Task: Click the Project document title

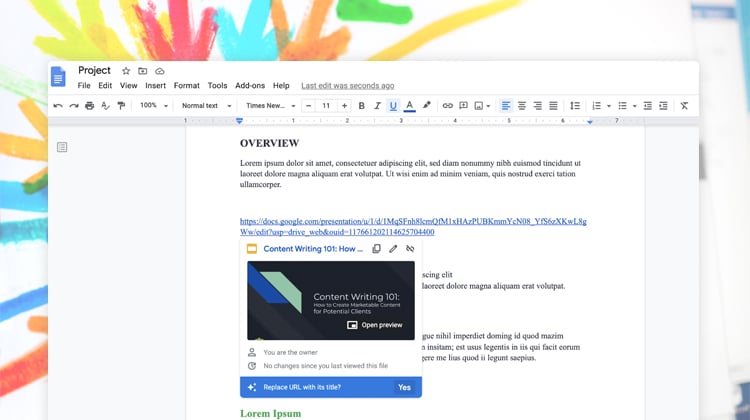Action: 94,70
